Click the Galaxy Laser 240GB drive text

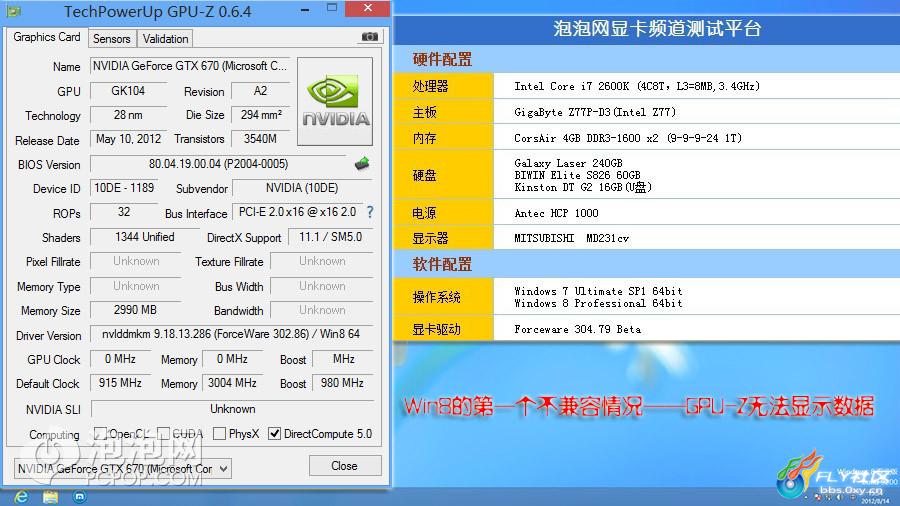568,163
